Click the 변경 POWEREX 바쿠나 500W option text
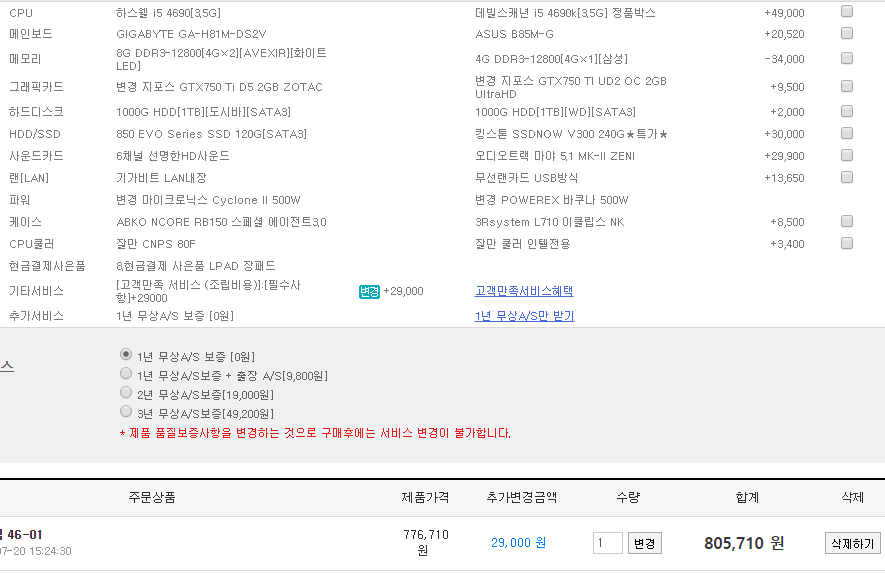885x573 pixels. pyautogui.click(x=551, y=200)
